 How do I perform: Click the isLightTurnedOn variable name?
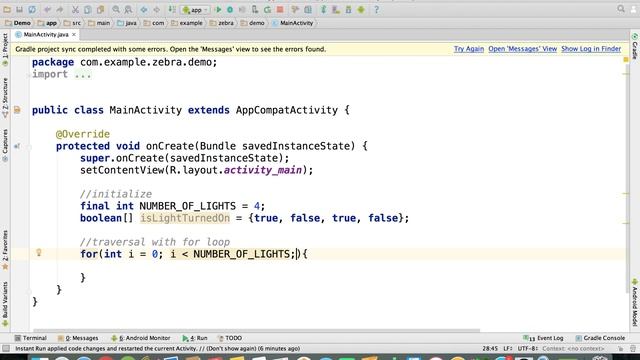pyautogui.click(x=185, y=218)
